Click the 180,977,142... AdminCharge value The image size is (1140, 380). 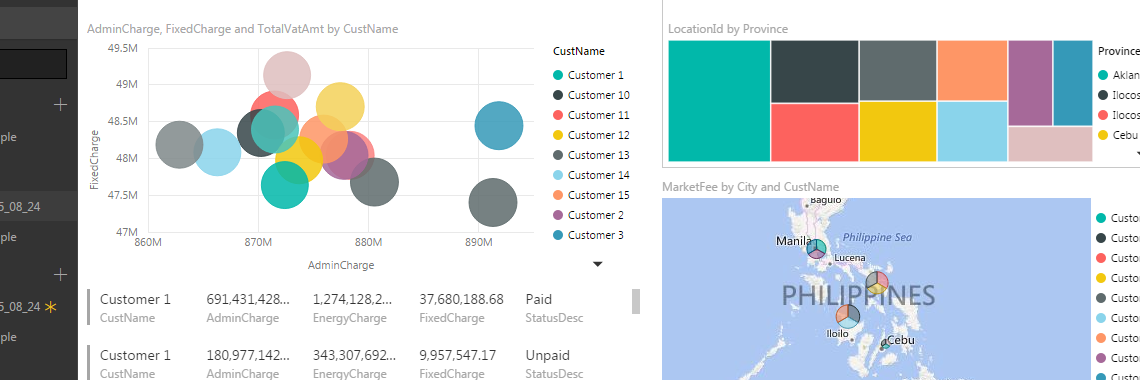pos(248,355)
